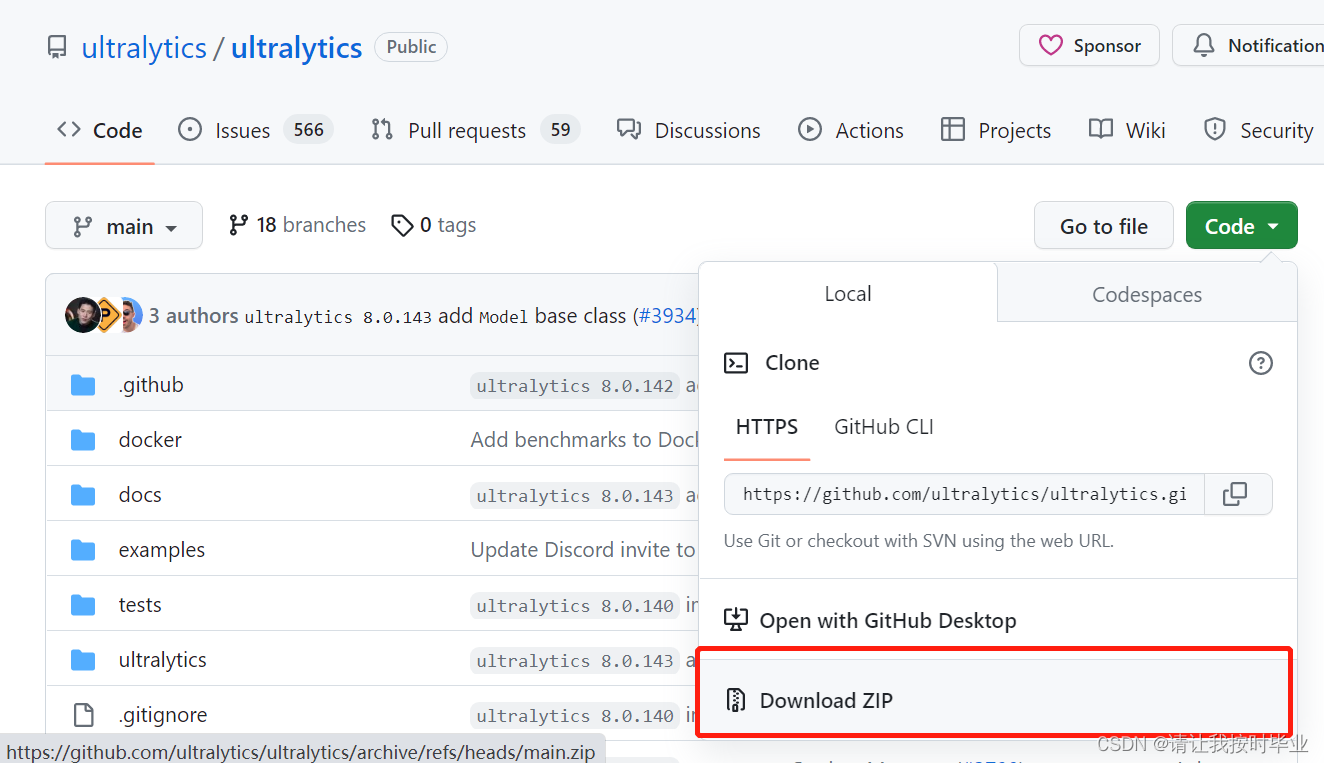Click the Sponsor button
The image size is (1324, 763).
(x=1089, y=45)
